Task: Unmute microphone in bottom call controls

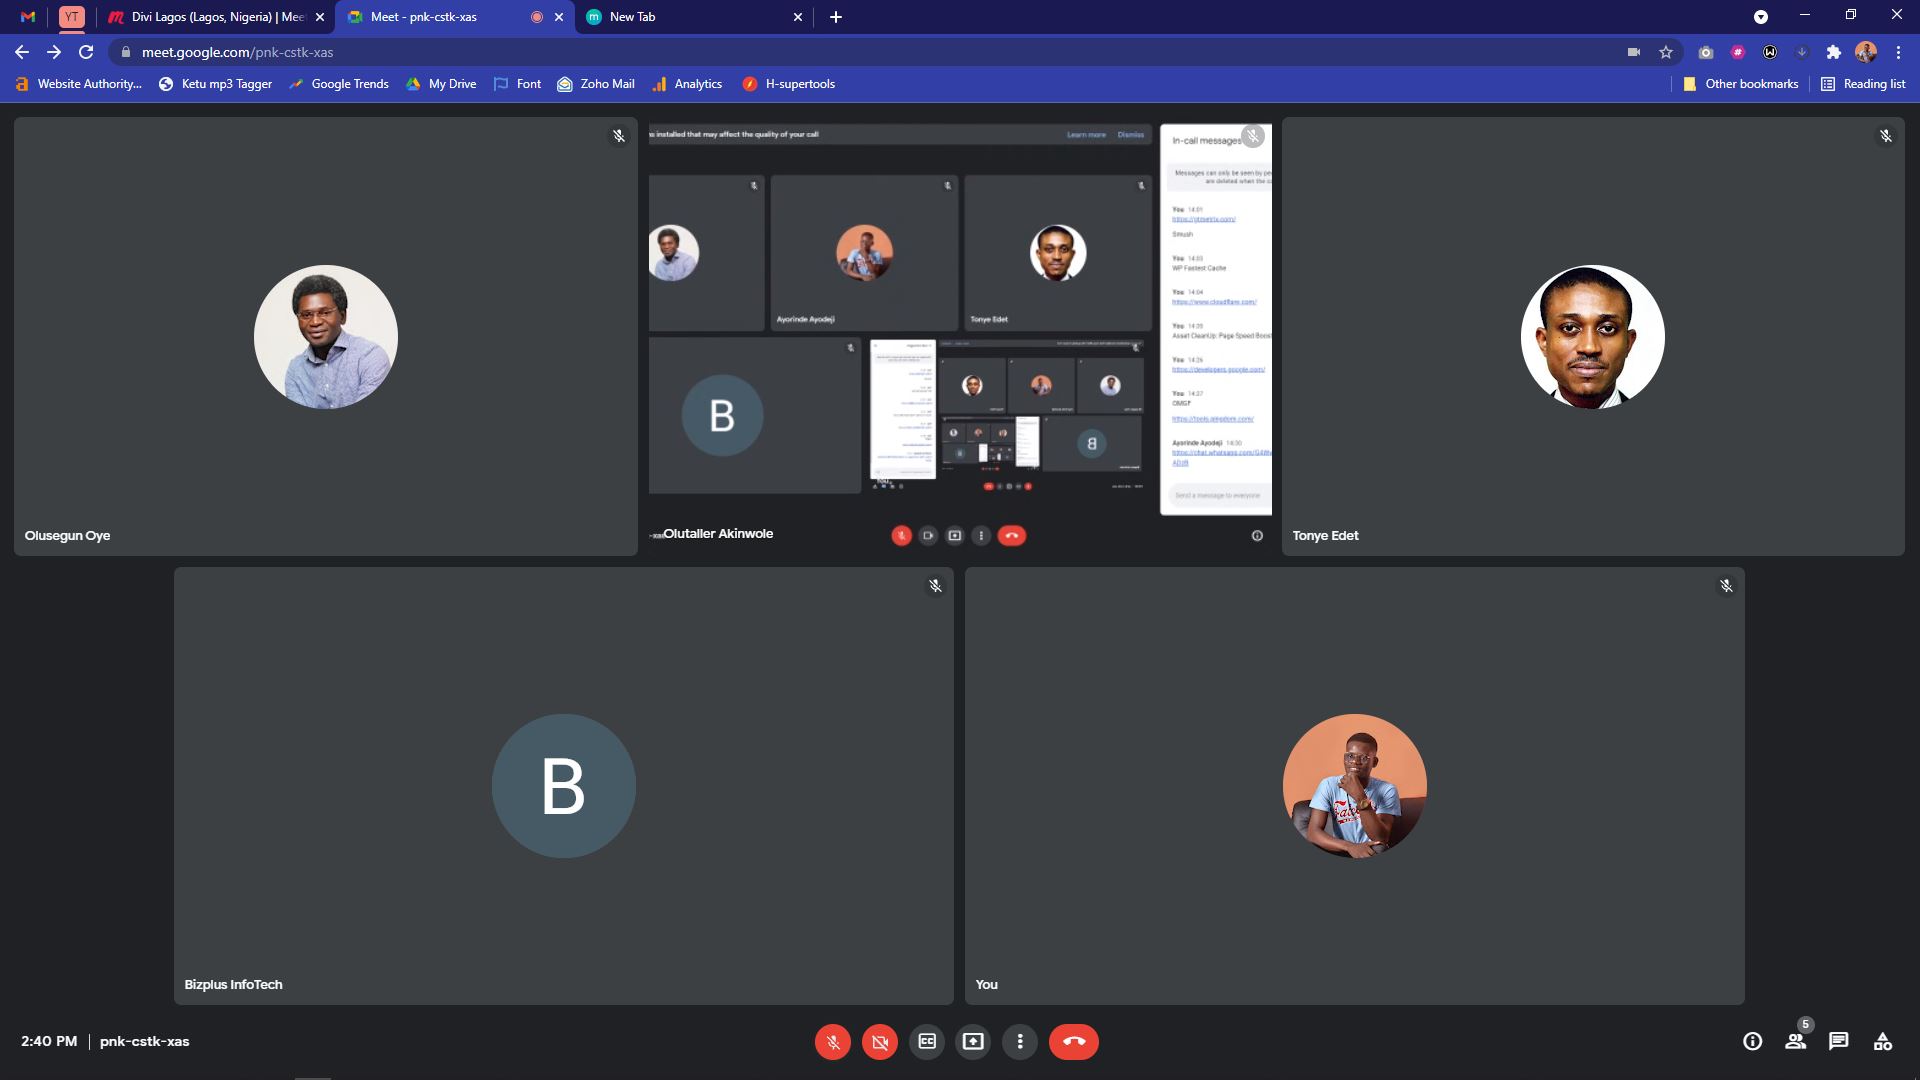Action: click(x=832, y=1042)
